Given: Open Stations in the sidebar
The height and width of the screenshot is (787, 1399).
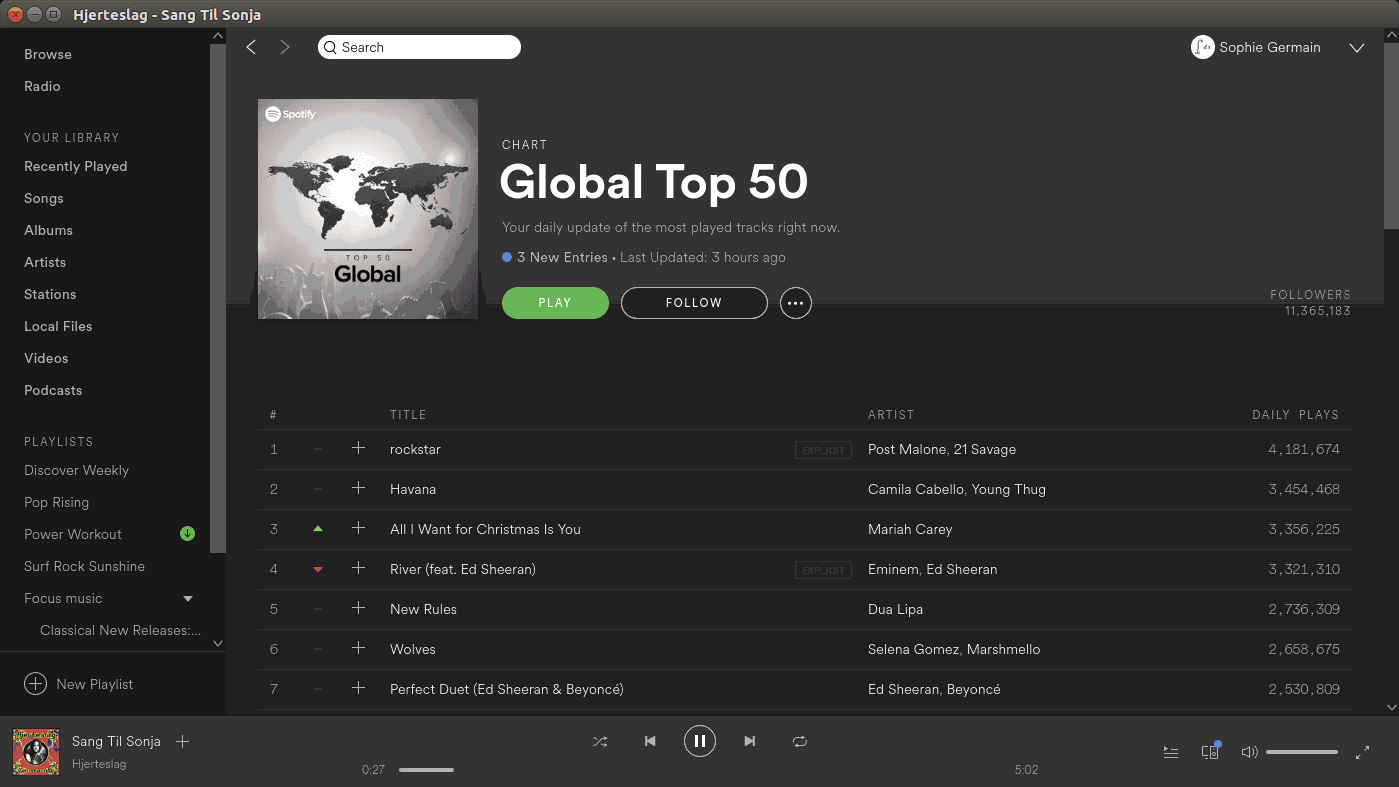Looking at the screenshot, I should pos(50,294).
